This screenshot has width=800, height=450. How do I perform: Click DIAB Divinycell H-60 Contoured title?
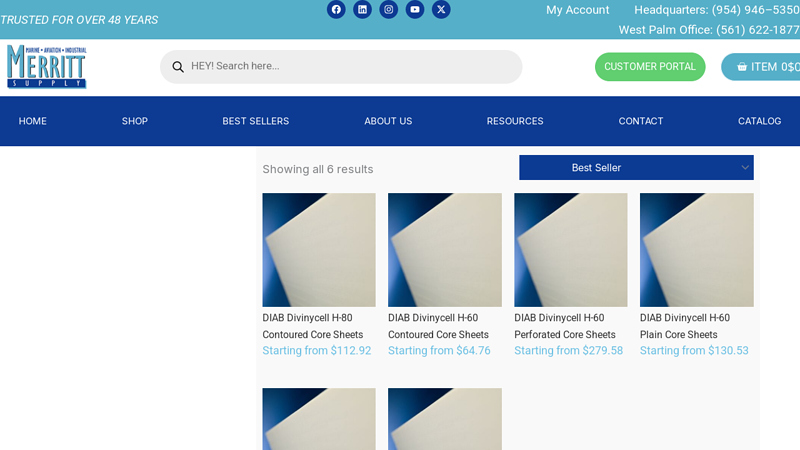tap(438, 326)
